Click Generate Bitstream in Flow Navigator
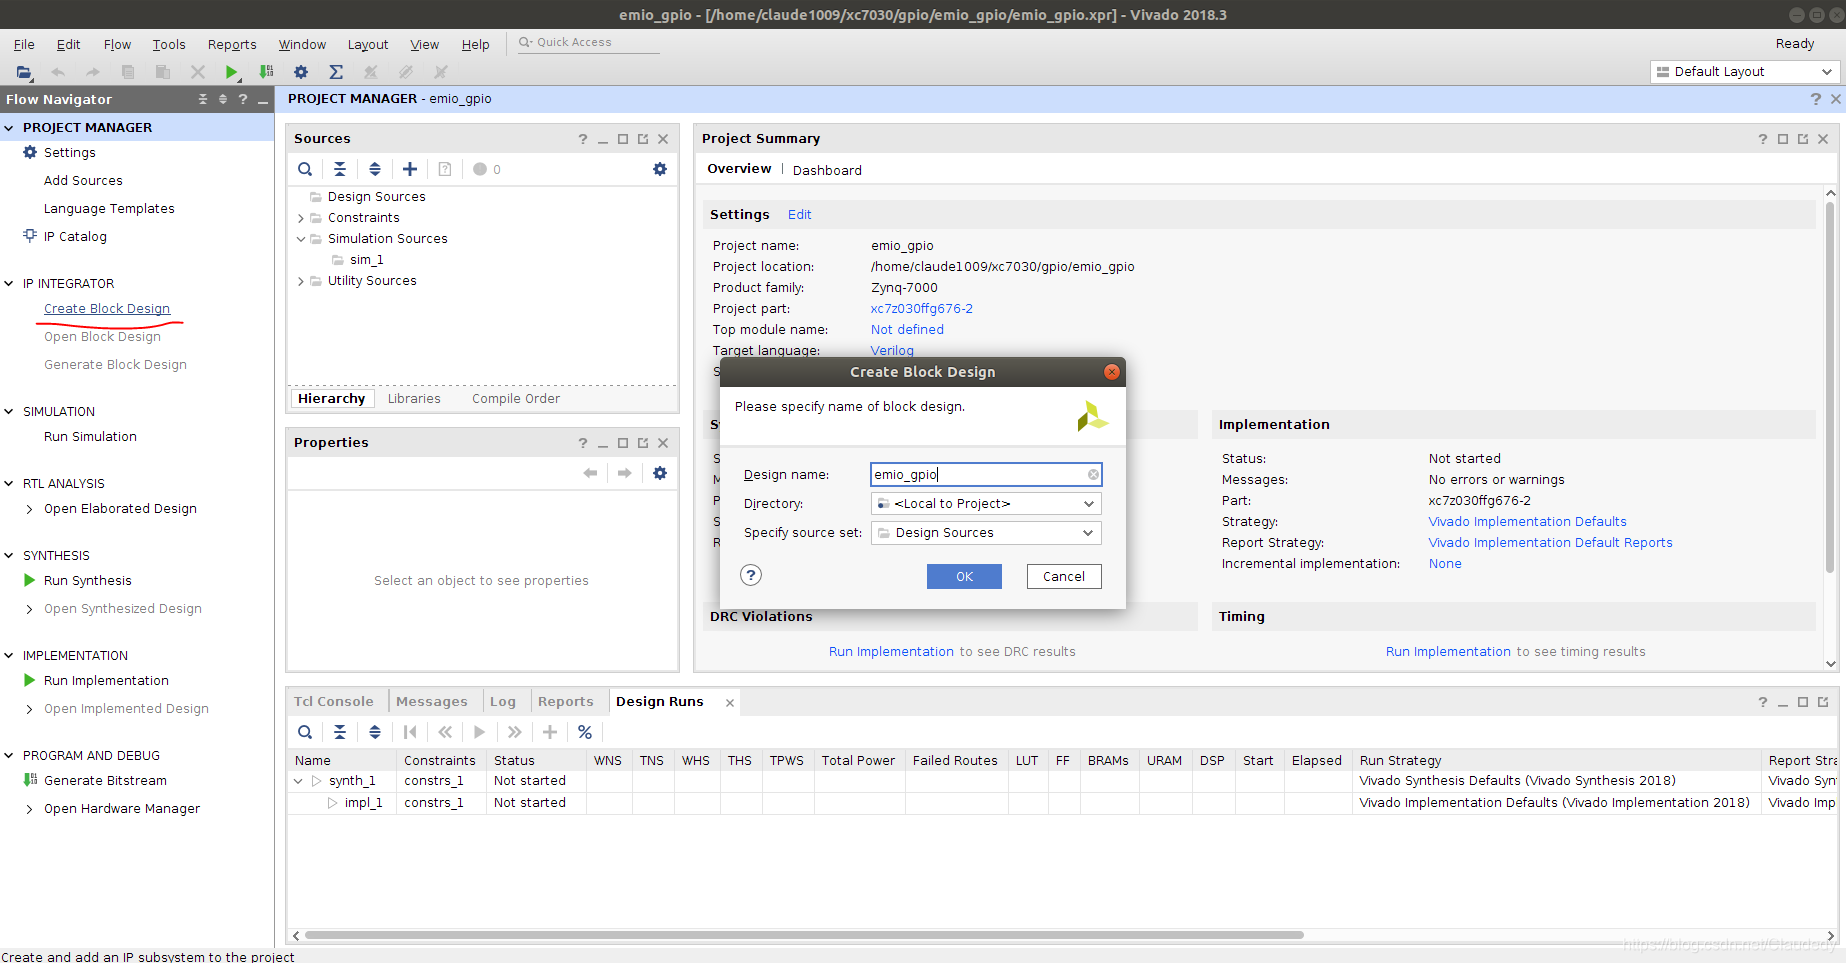1846x963 pixels. (105, 781)
